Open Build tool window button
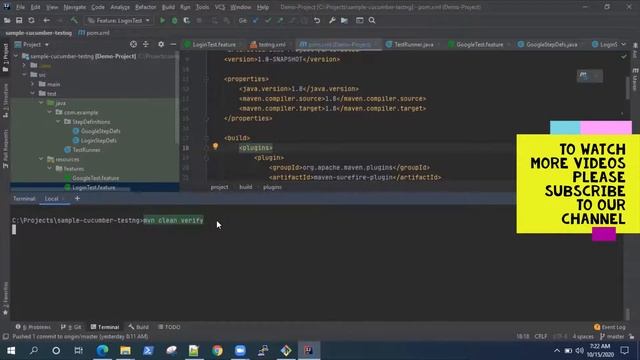Screen dimensions: 640x360 (138, 327)
